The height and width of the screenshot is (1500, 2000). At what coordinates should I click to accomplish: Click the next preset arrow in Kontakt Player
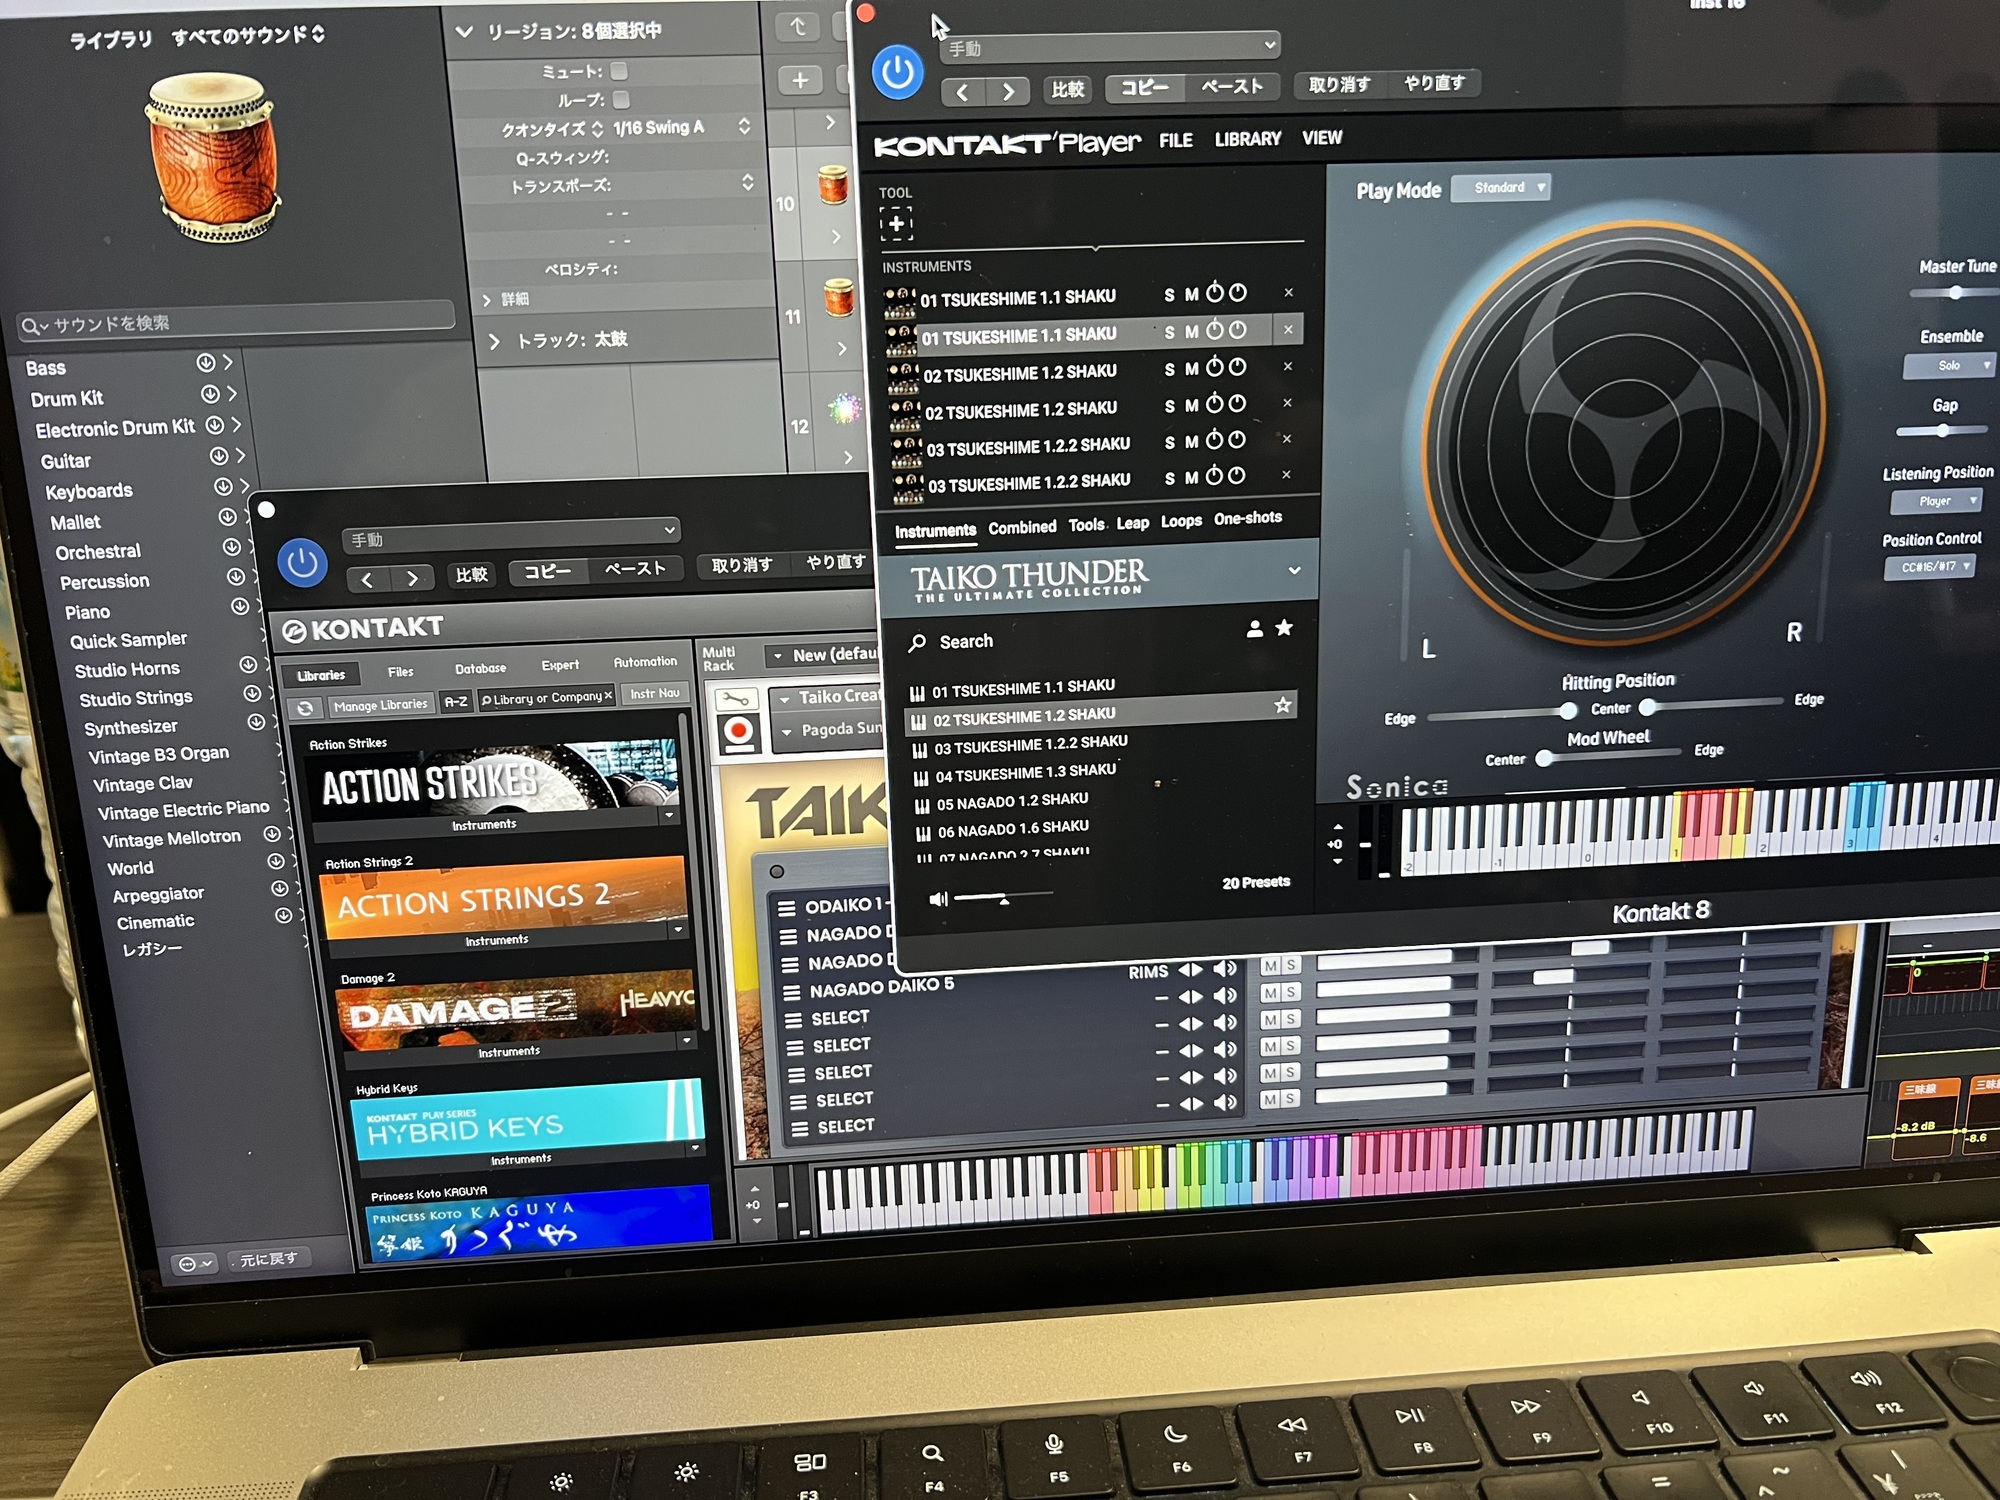click(x=1008, y=92)
